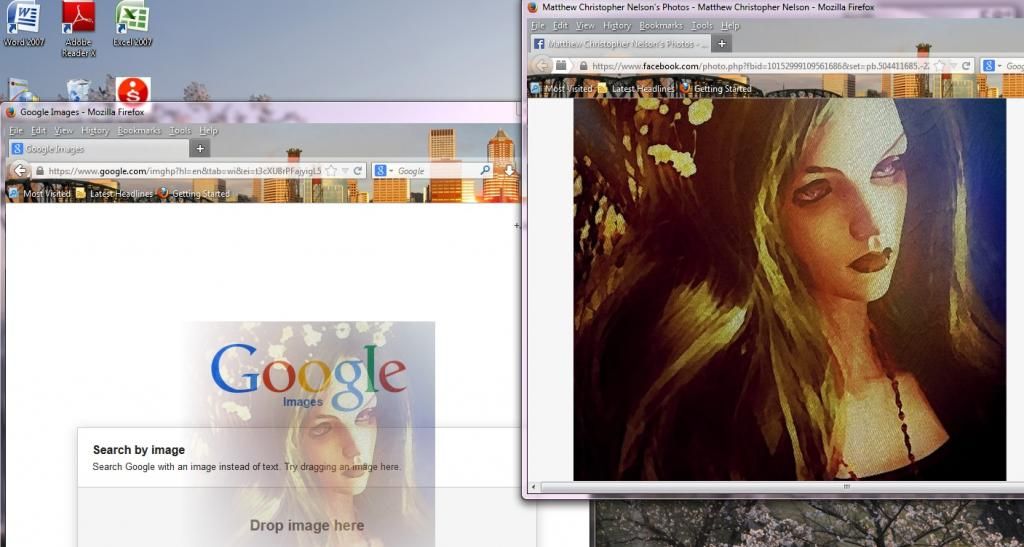The height and width of the screenshot is (547, 1024).
Task: Open the View menu in the Google Images window
Action: pyautogui.click(x=63, y=131)
